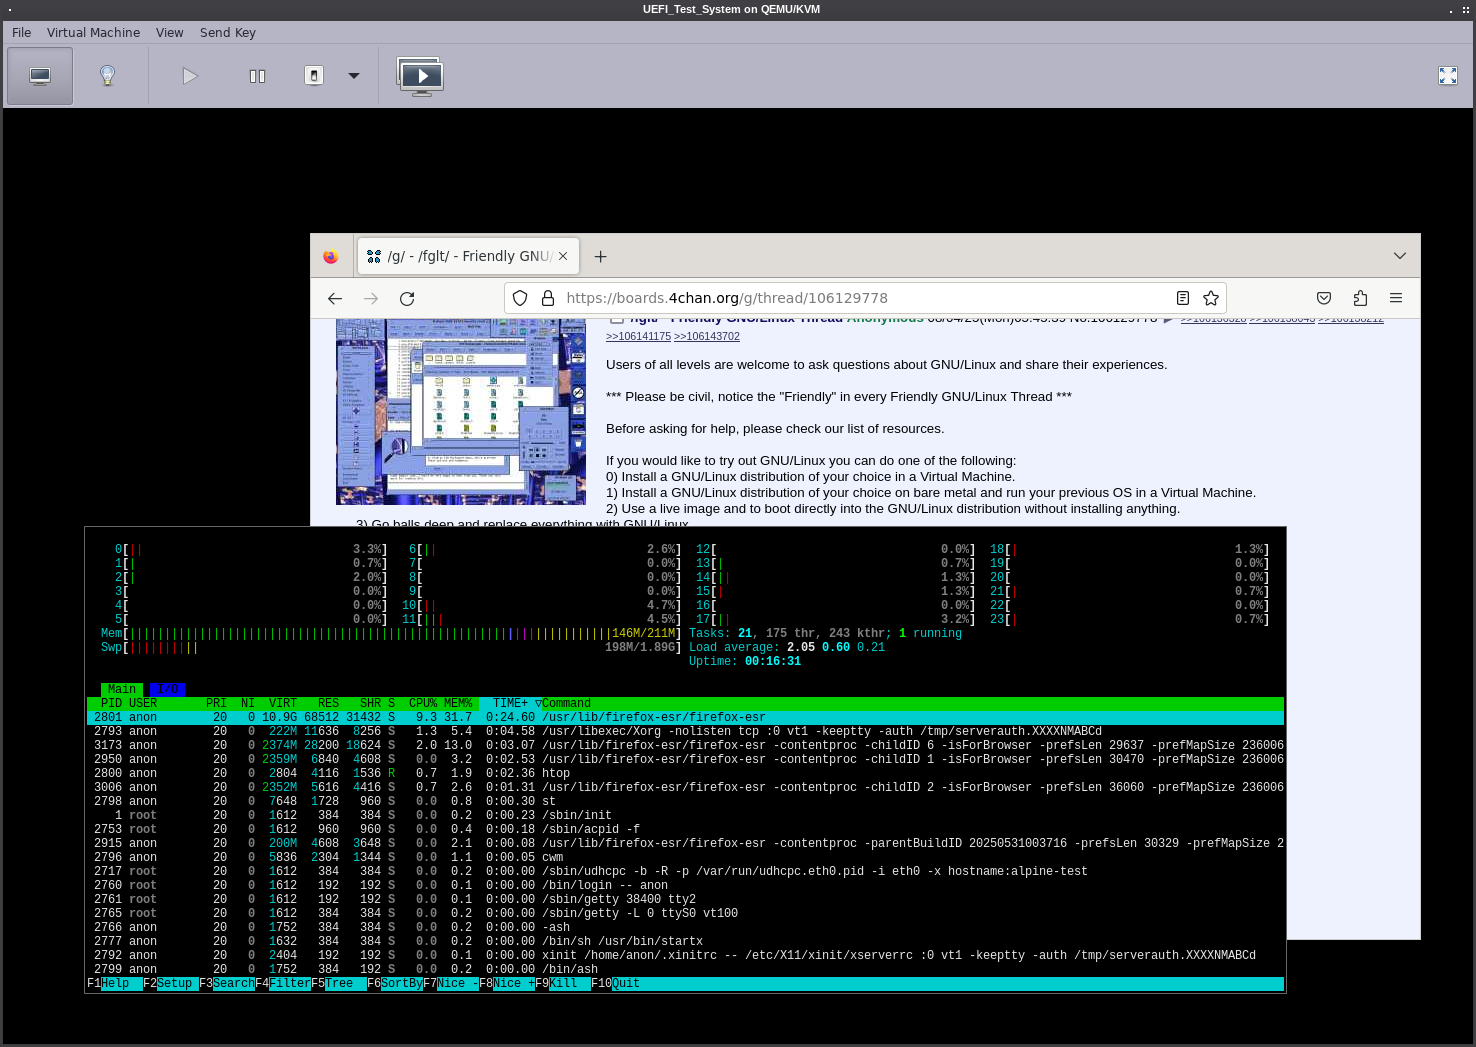1476x1047 pixels.
Task: Go back in Firefox
Action: click(335, 298)
